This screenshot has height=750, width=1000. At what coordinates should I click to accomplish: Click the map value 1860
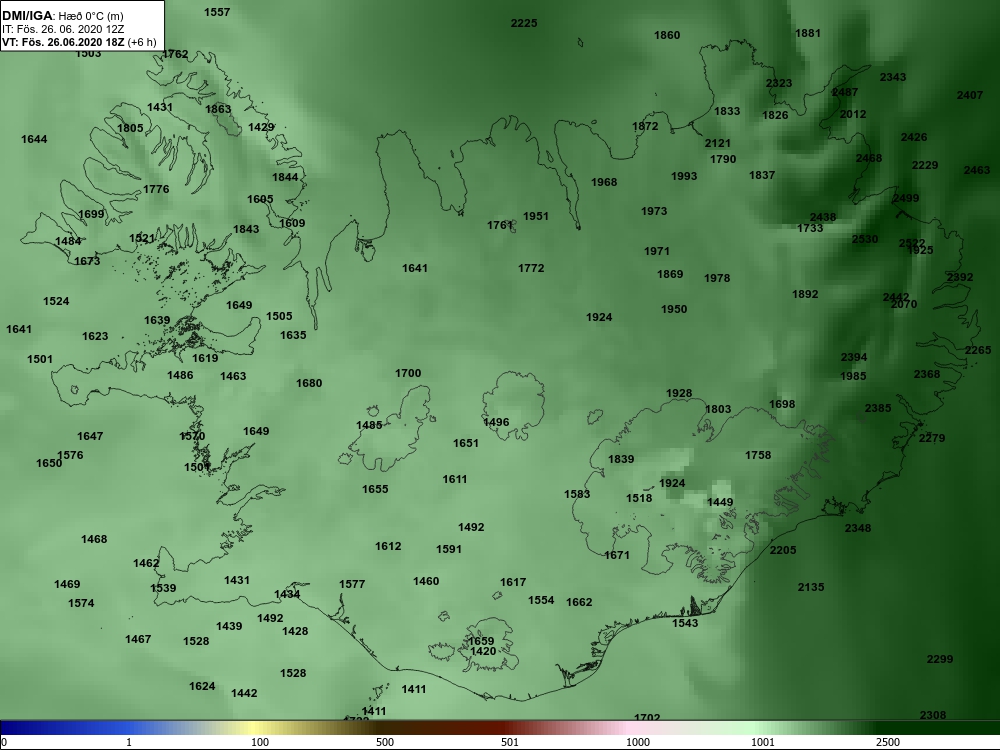[667, 35]
